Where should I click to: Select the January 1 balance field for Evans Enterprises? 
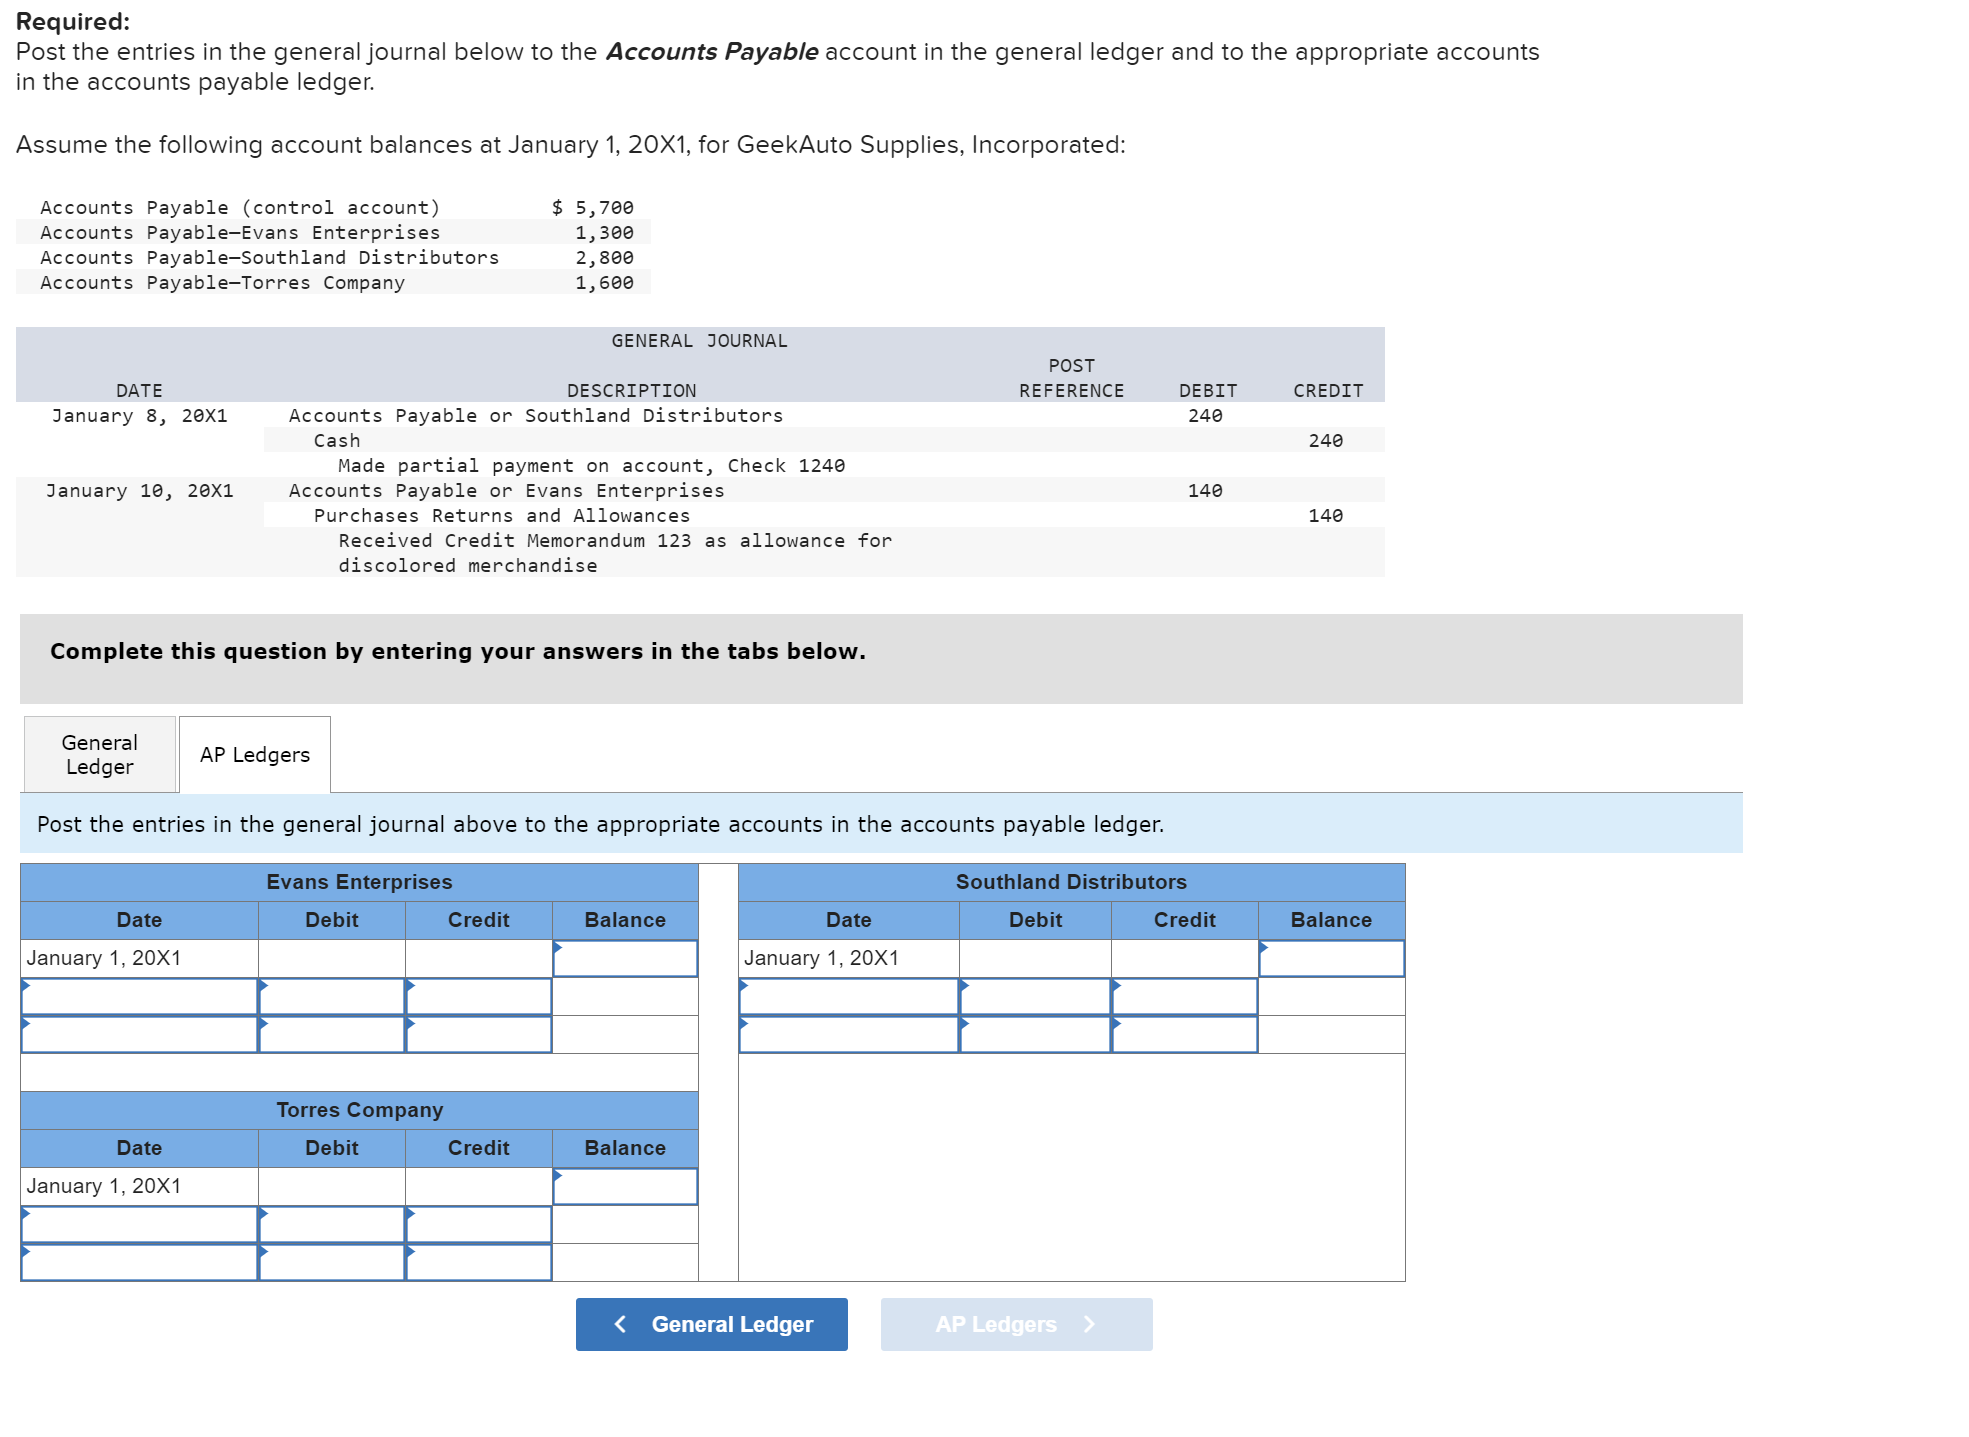pyautogui.click(x=624, y=958)
